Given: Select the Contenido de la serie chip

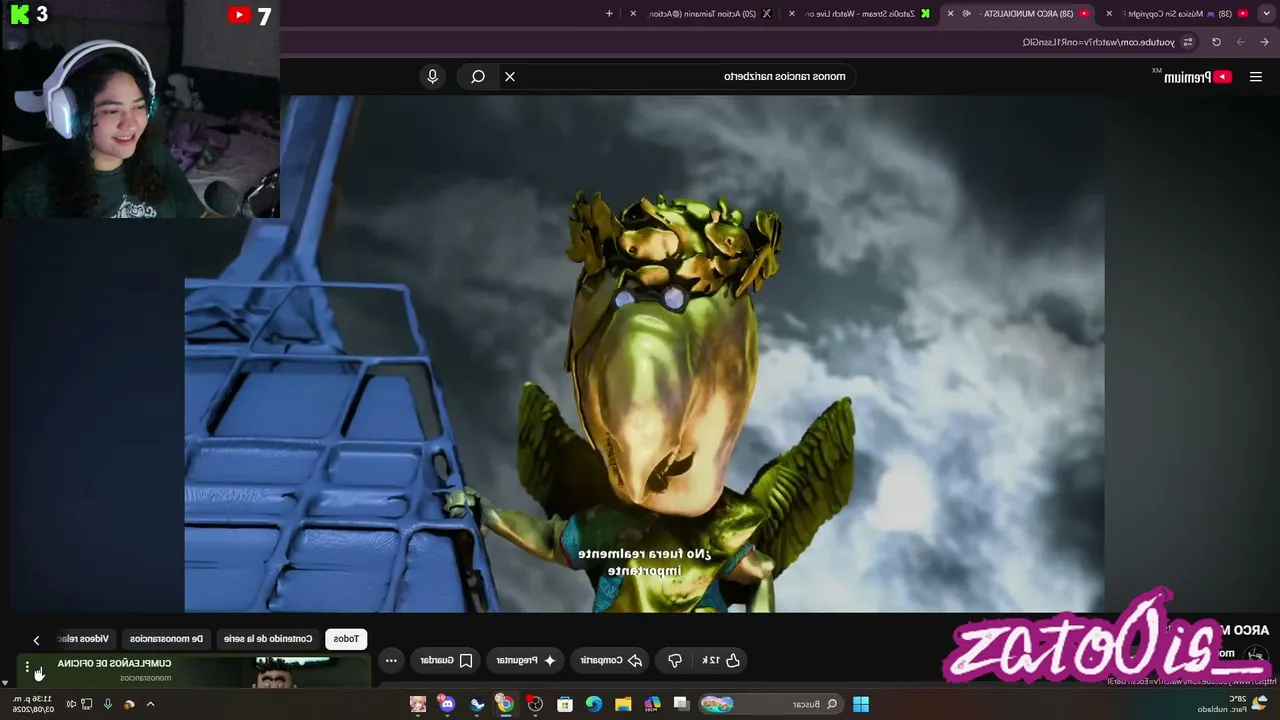Looking at the screenshot, I should [267, 638].
